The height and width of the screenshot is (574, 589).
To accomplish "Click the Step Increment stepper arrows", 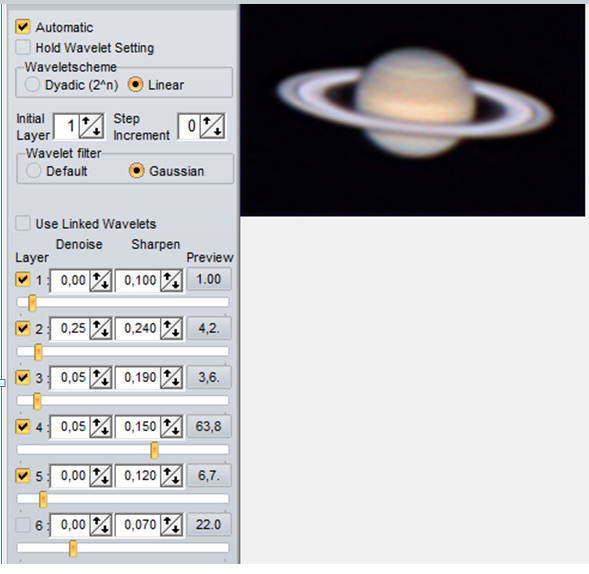I will tap(213, 126).
